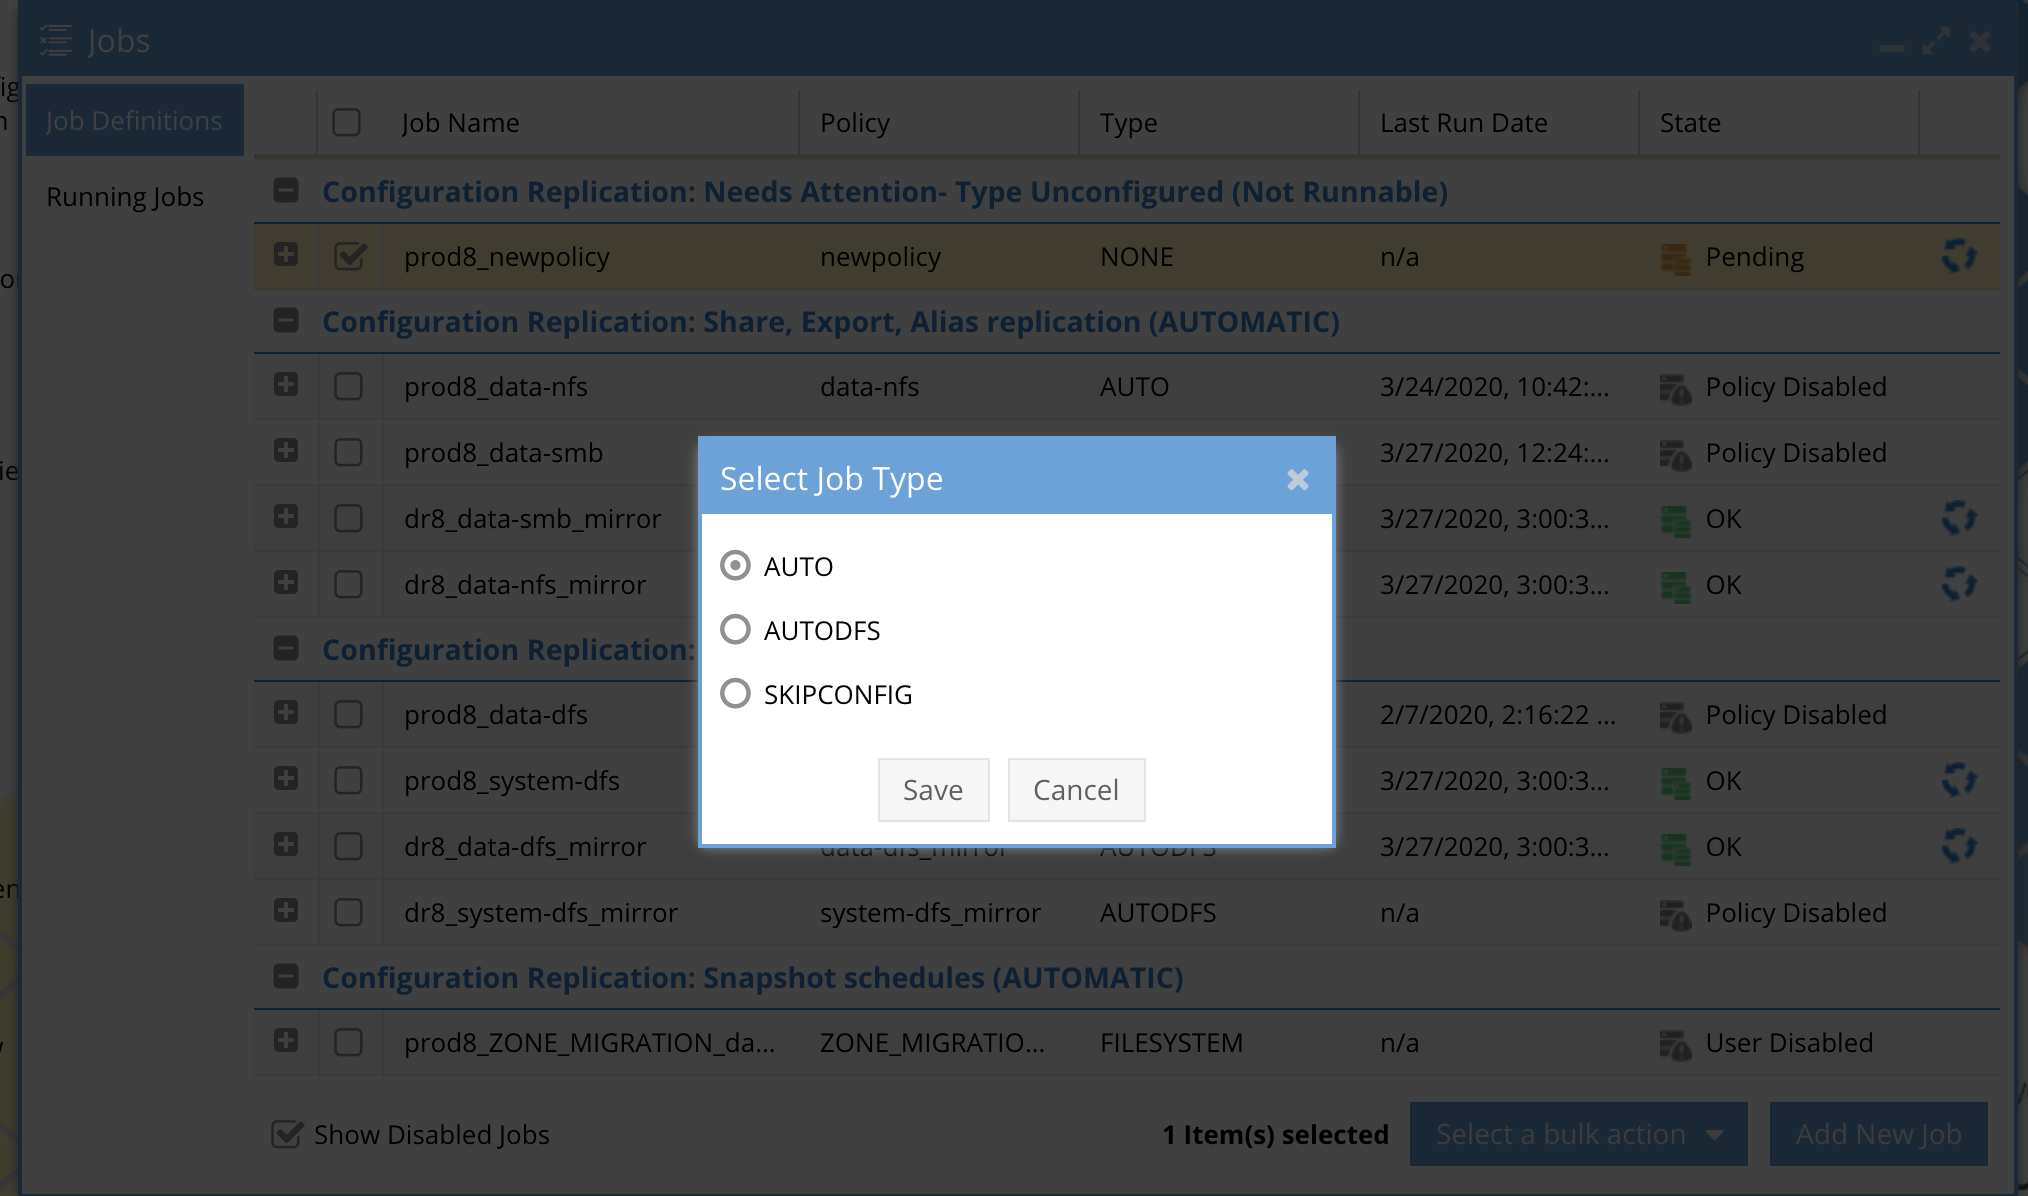Check the prod8_ZONE_MIGRATION job checkbox
The image size is (2028, 1196).
[x=348, y=1043]
